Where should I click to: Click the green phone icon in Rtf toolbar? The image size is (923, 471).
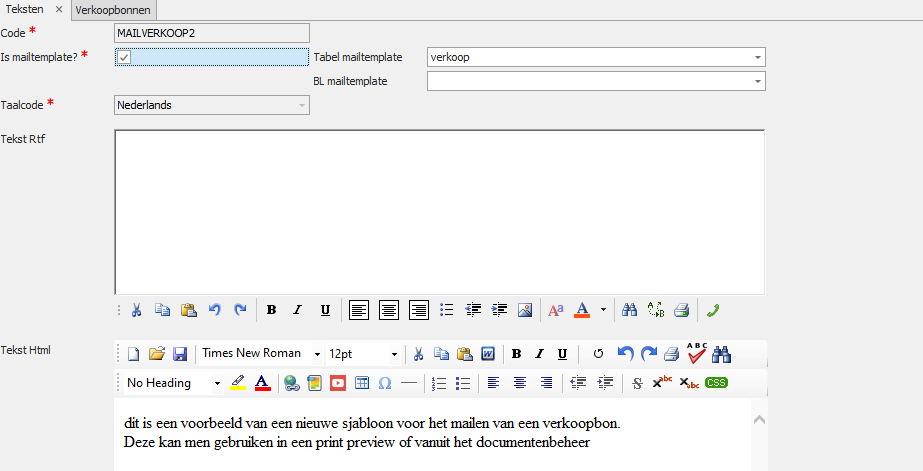[x=711, y=310]
